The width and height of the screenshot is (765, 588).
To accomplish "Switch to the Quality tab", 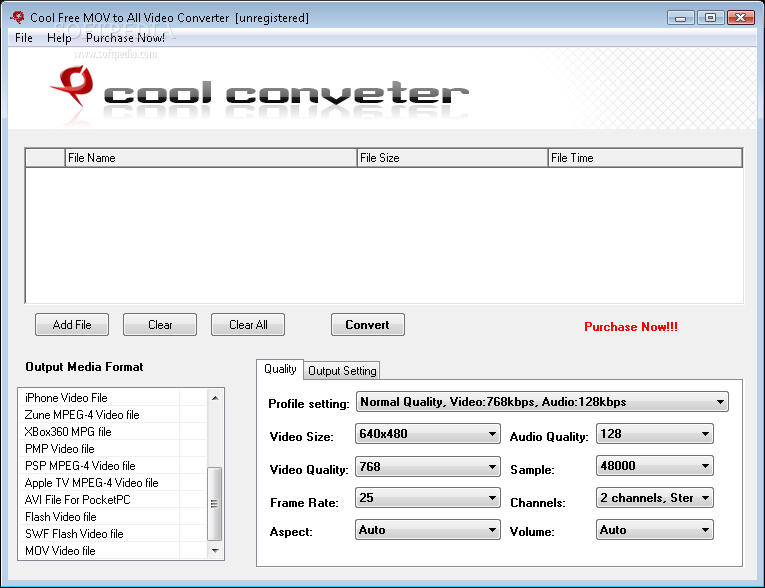I will tap(280, 369).
